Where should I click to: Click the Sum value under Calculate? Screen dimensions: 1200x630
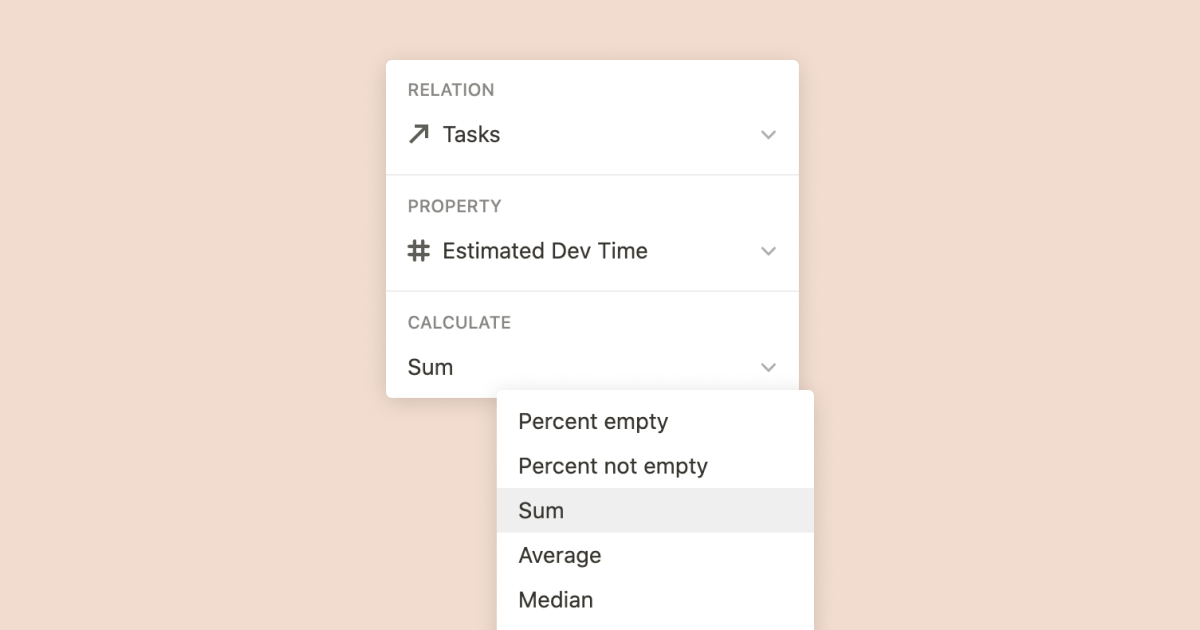click(x=431, y=368)
